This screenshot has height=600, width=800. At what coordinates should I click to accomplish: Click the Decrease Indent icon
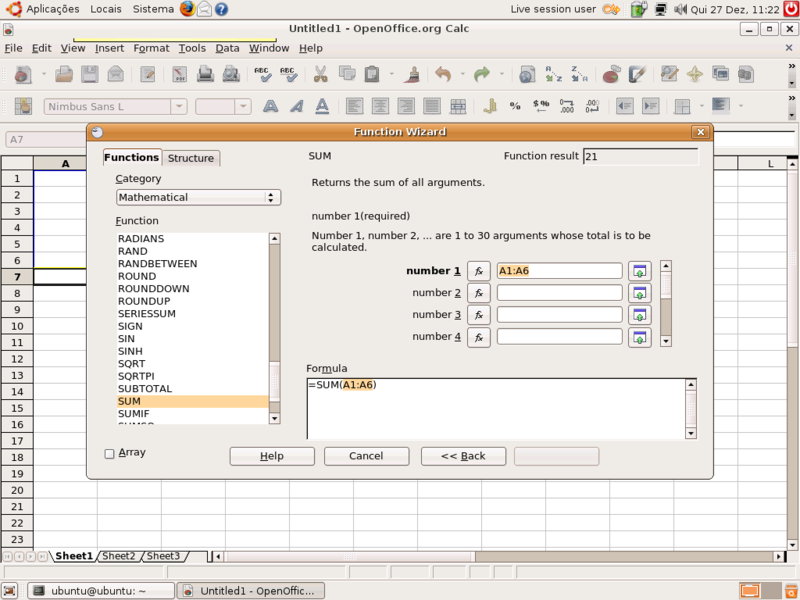pos(624,106)
